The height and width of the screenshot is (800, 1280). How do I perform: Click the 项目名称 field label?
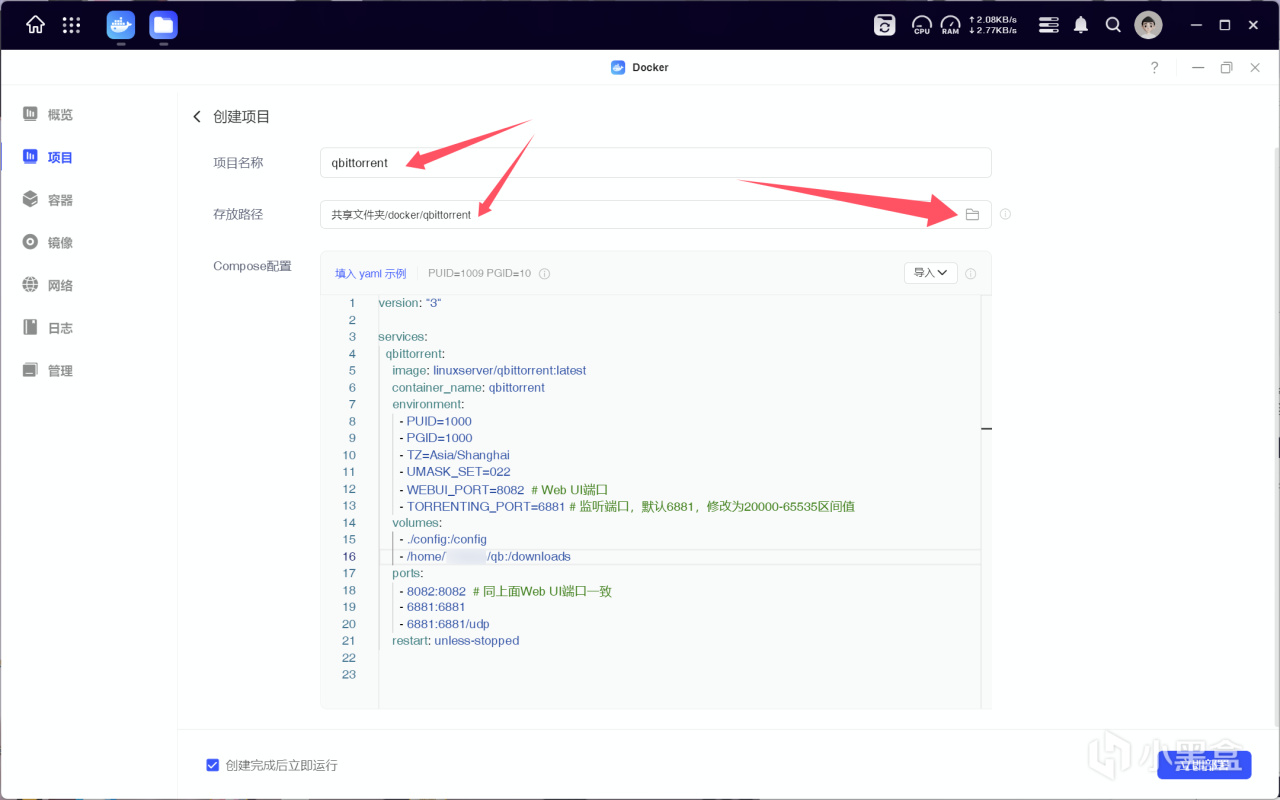pos(238,163)
